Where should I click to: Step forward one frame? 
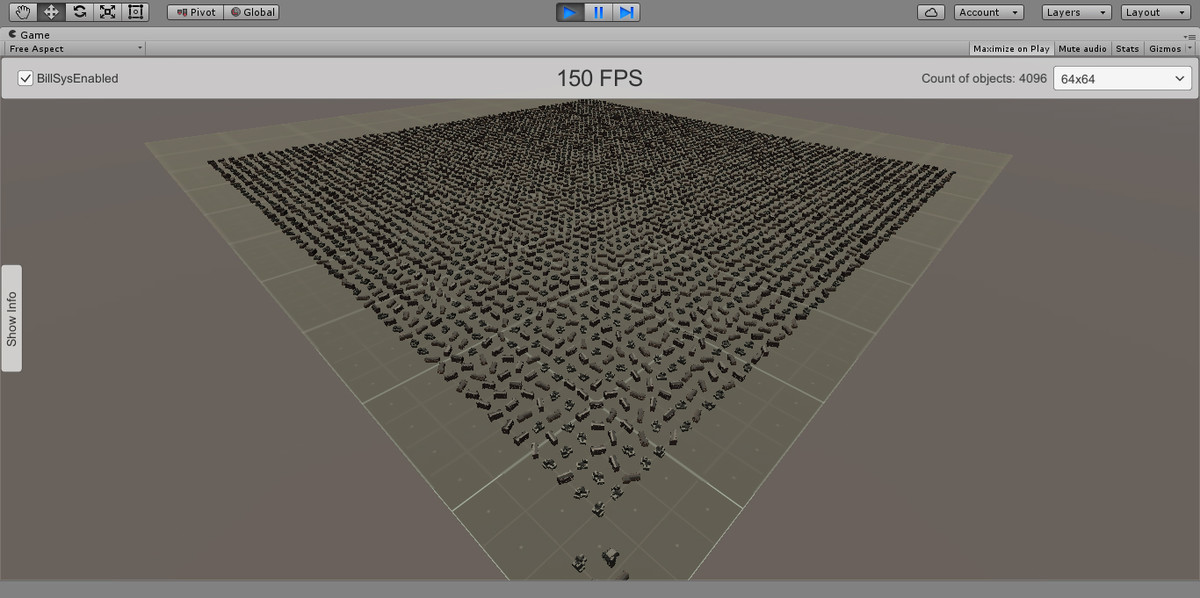(626, 12)
